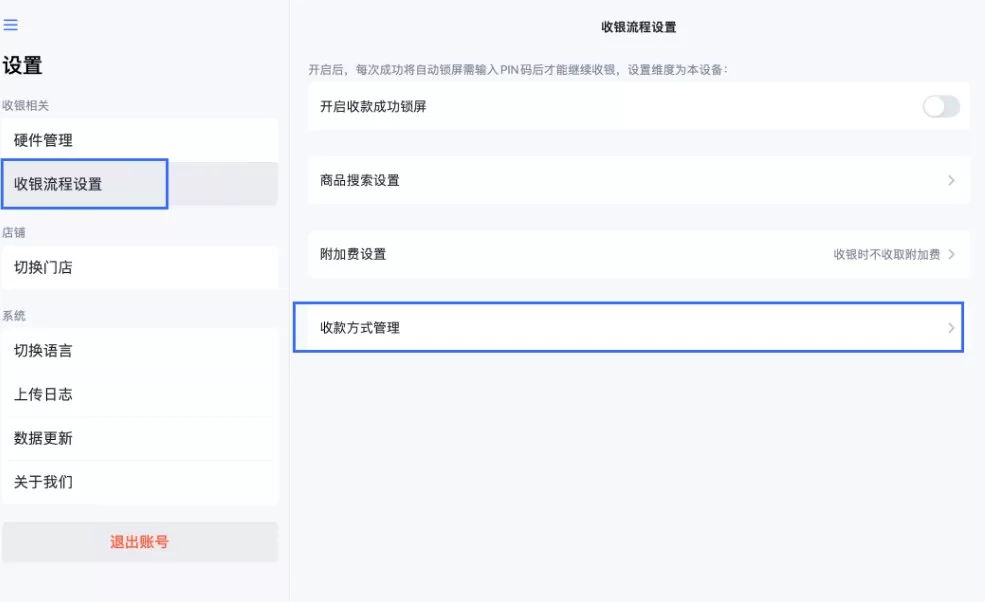
Task: Expand the 商品搜索设置 product search settings
Action: click(x=628, y=180)
